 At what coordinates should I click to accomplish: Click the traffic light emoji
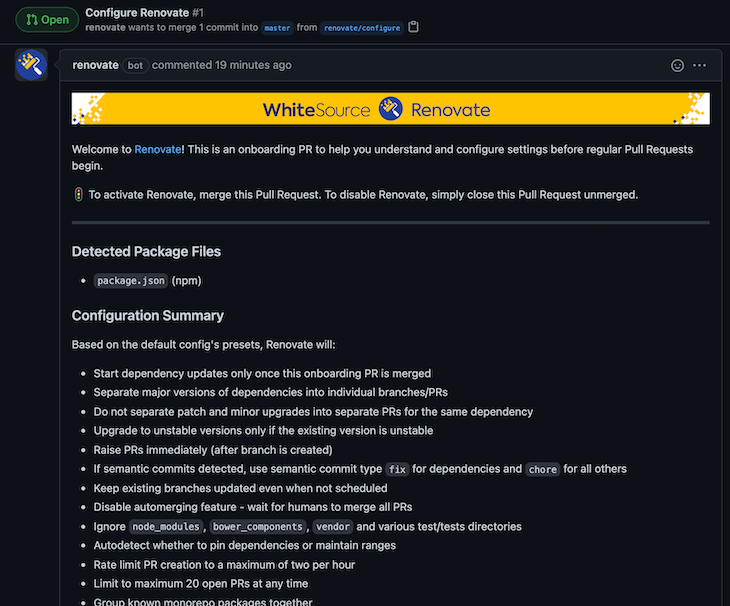tap(78, 195)
